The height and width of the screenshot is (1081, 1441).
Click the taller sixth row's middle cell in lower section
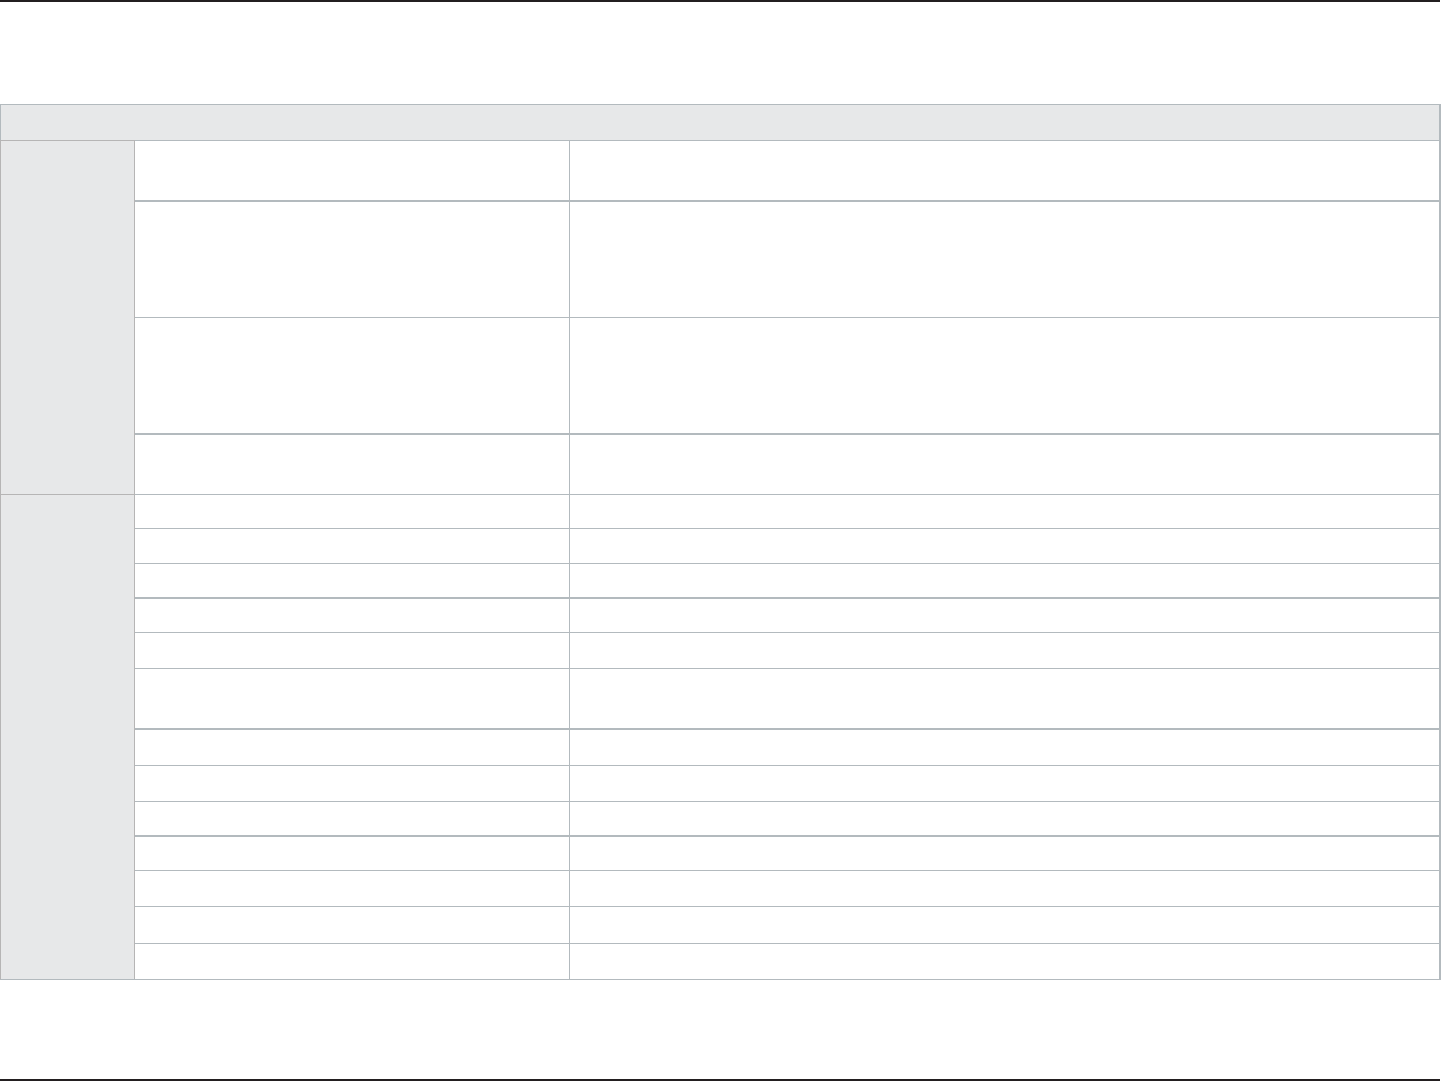coord(351,699)
